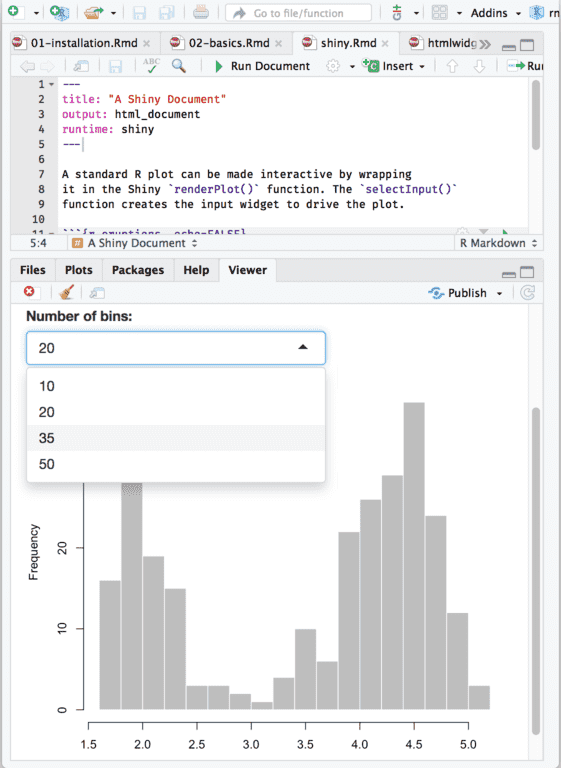Screen dimensions: 561x768
Task: Open the gear options dropdown arrow
Action: click(352, 67)
